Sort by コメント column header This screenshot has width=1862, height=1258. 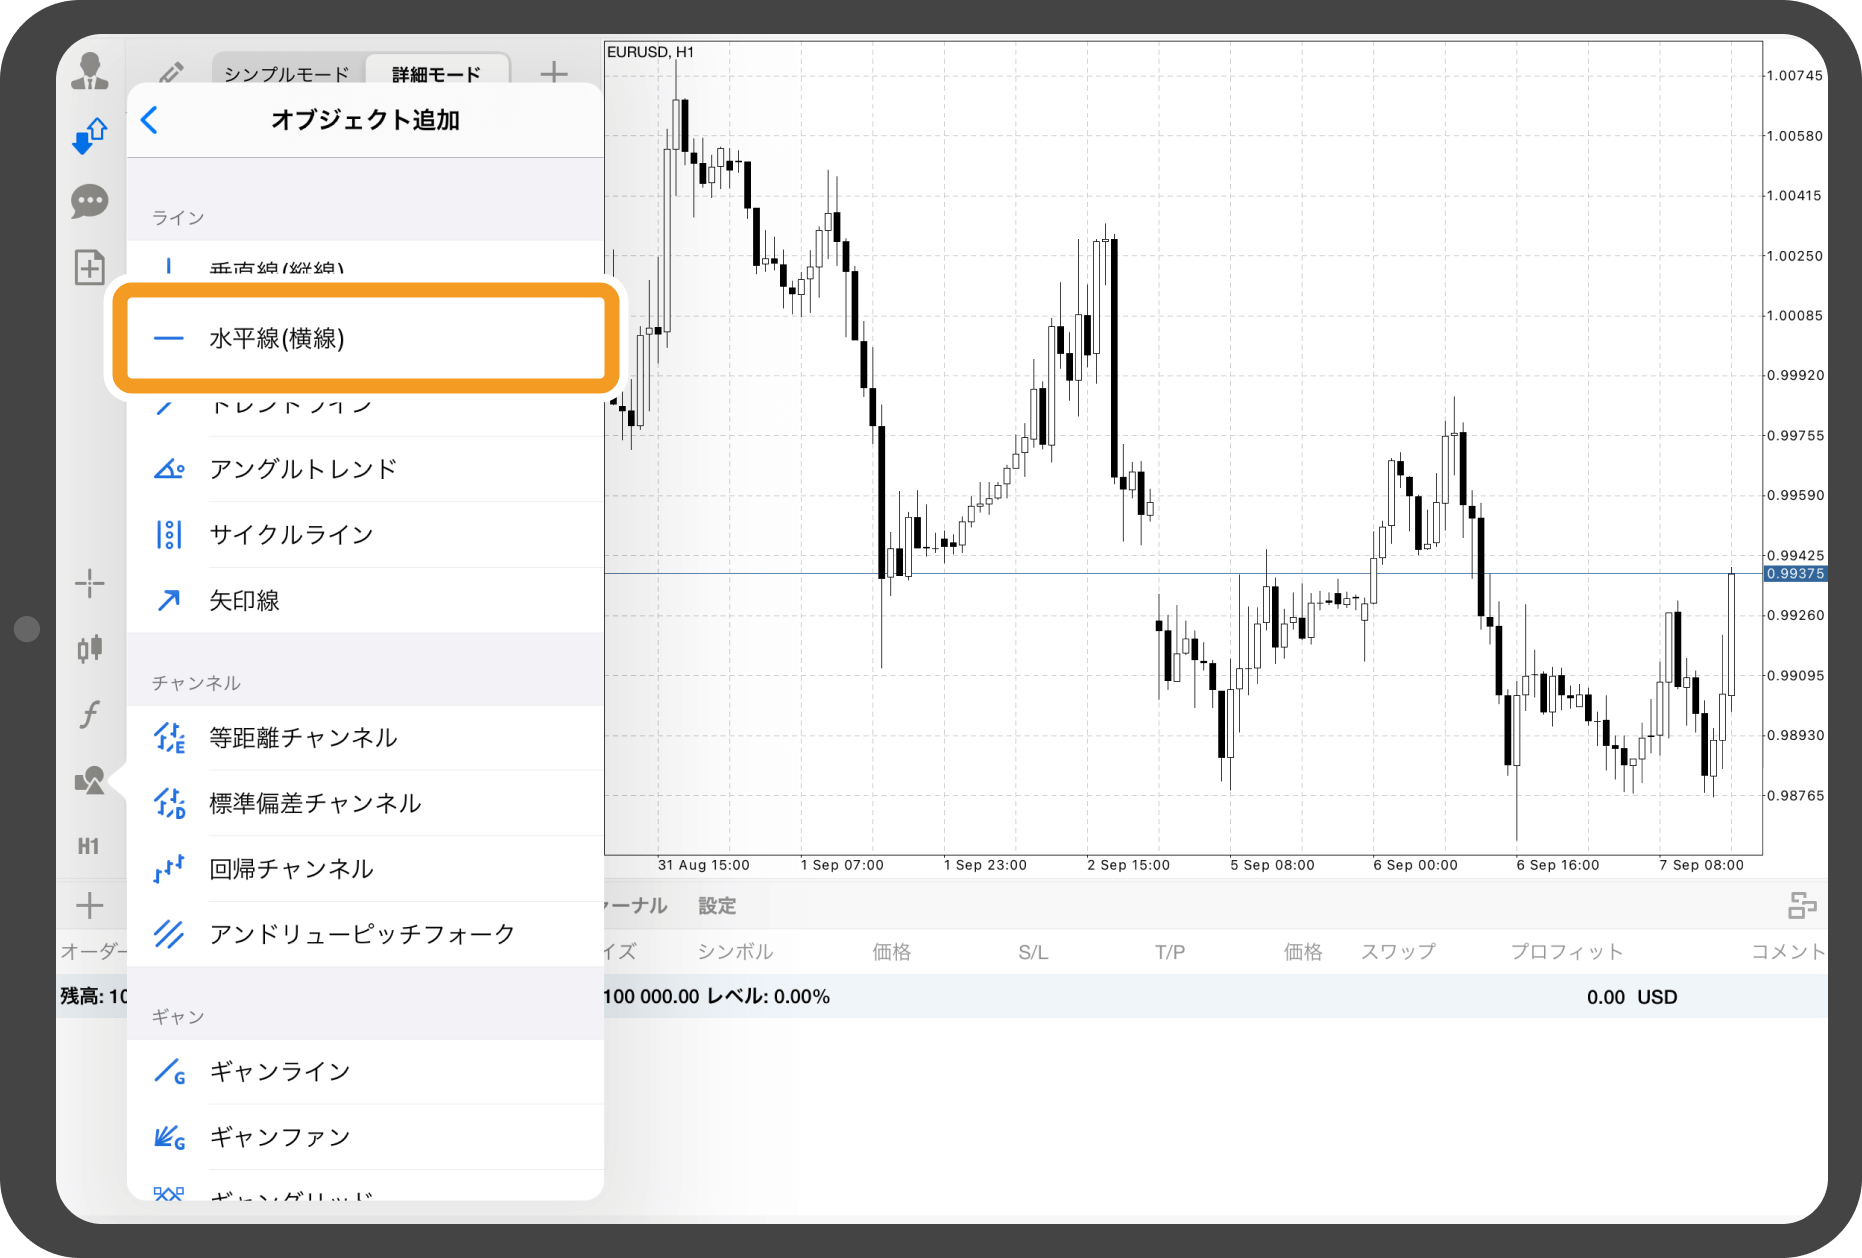click(x=1788, y=952)
